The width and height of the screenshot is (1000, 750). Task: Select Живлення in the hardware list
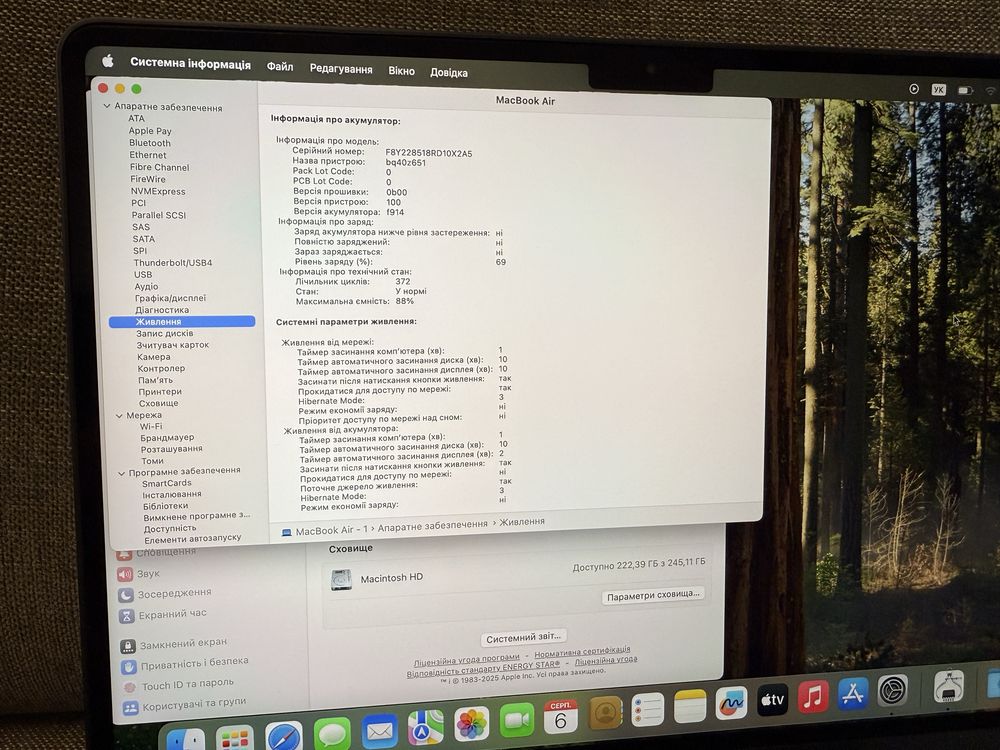182,321
